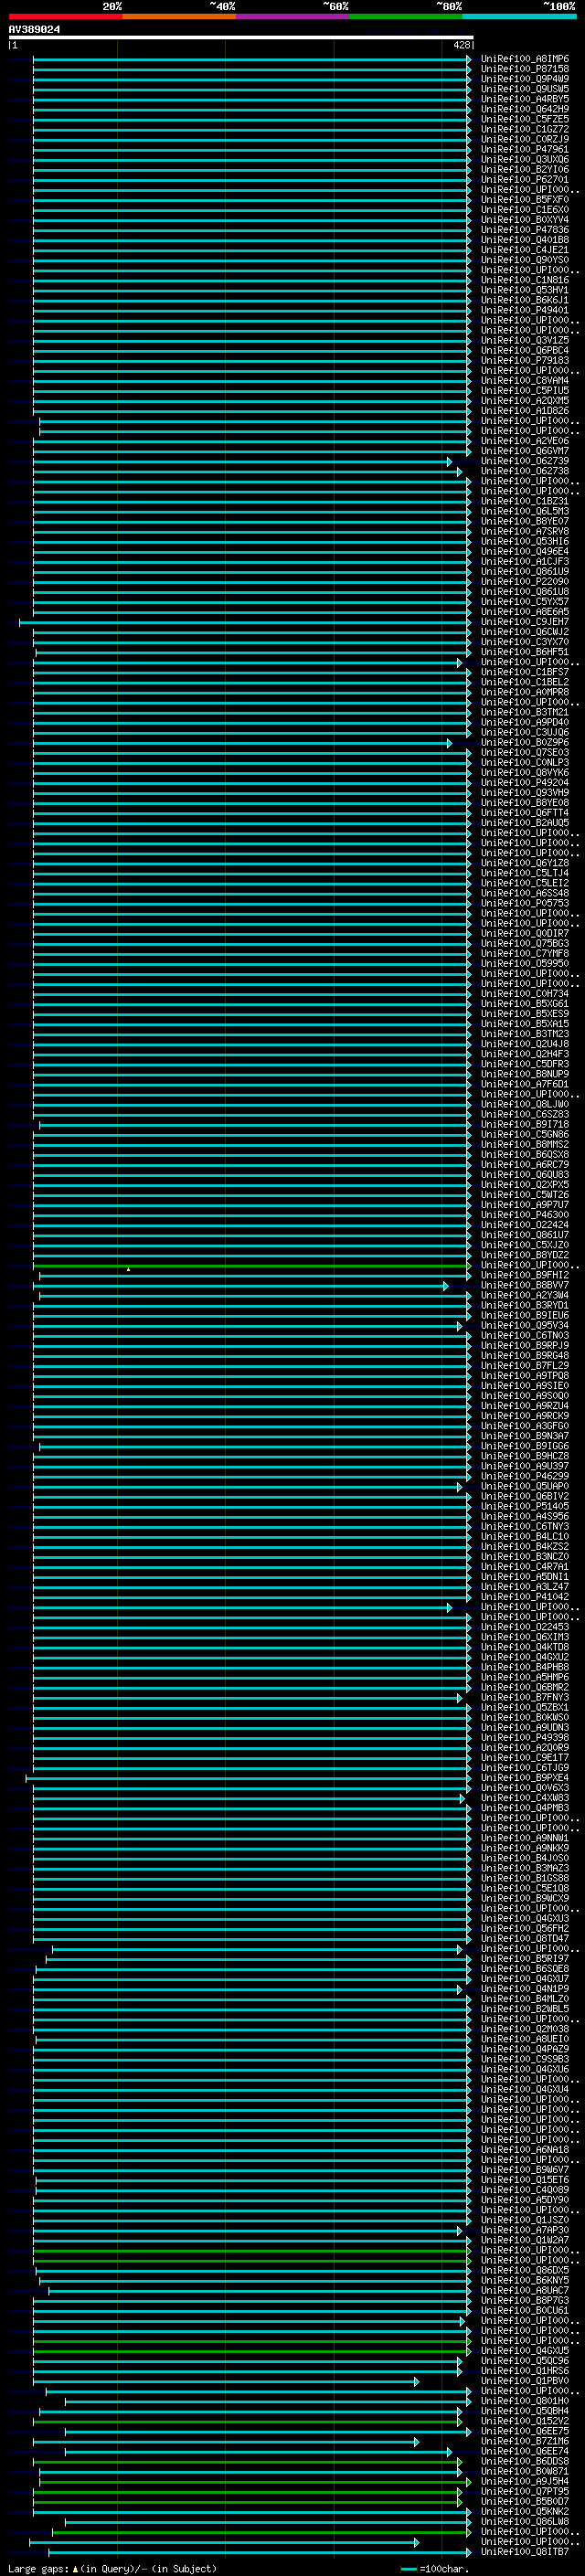Click hit label UniRef100_B0XYV4
This screenshot has height=2576, width=585.
(x=524, y=220)
